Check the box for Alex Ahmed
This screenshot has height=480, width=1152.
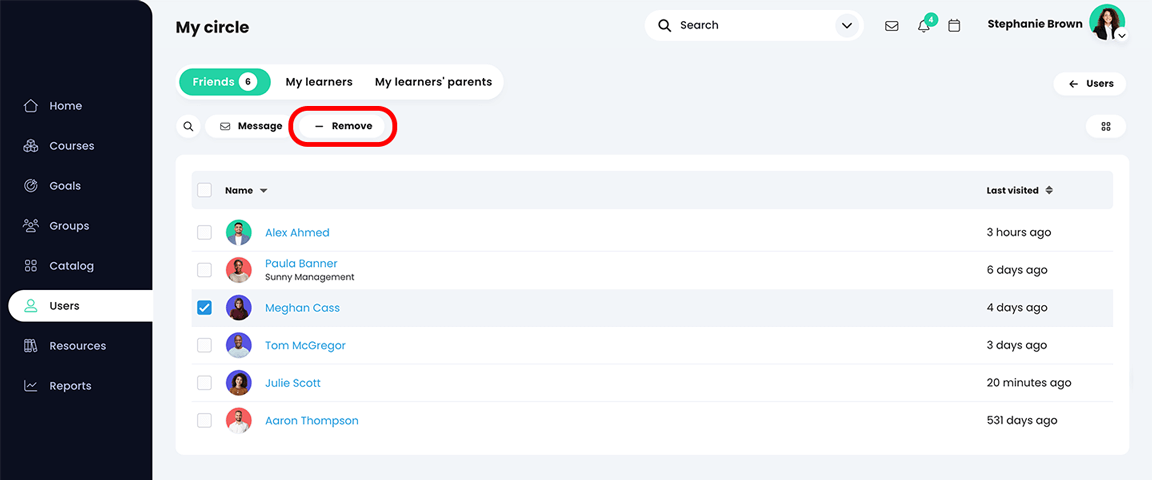[x=204, y=233]
